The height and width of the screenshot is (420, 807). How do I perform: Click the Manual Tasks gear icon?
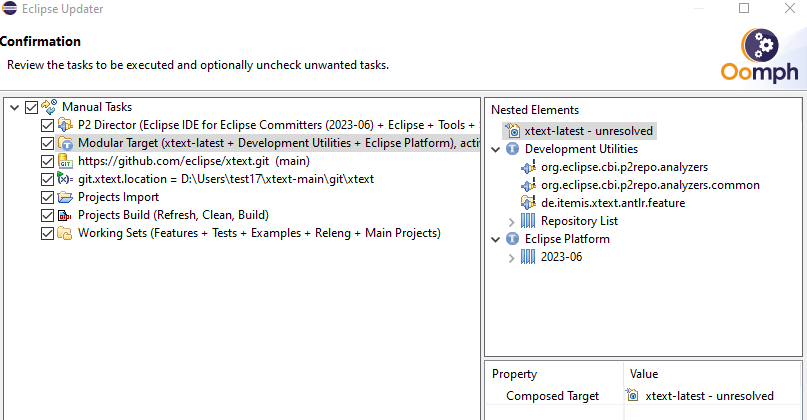click(49, 107)
